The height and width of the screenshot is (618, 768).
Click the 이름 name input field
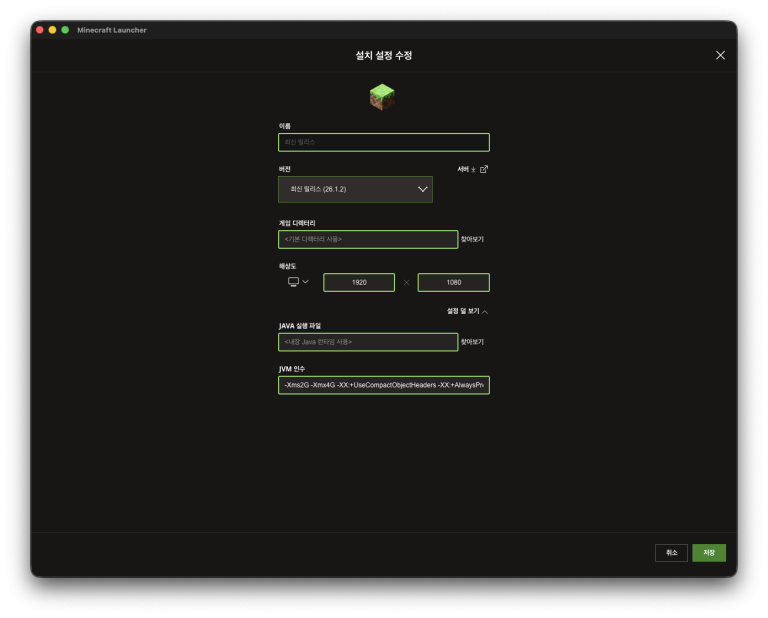384,143
